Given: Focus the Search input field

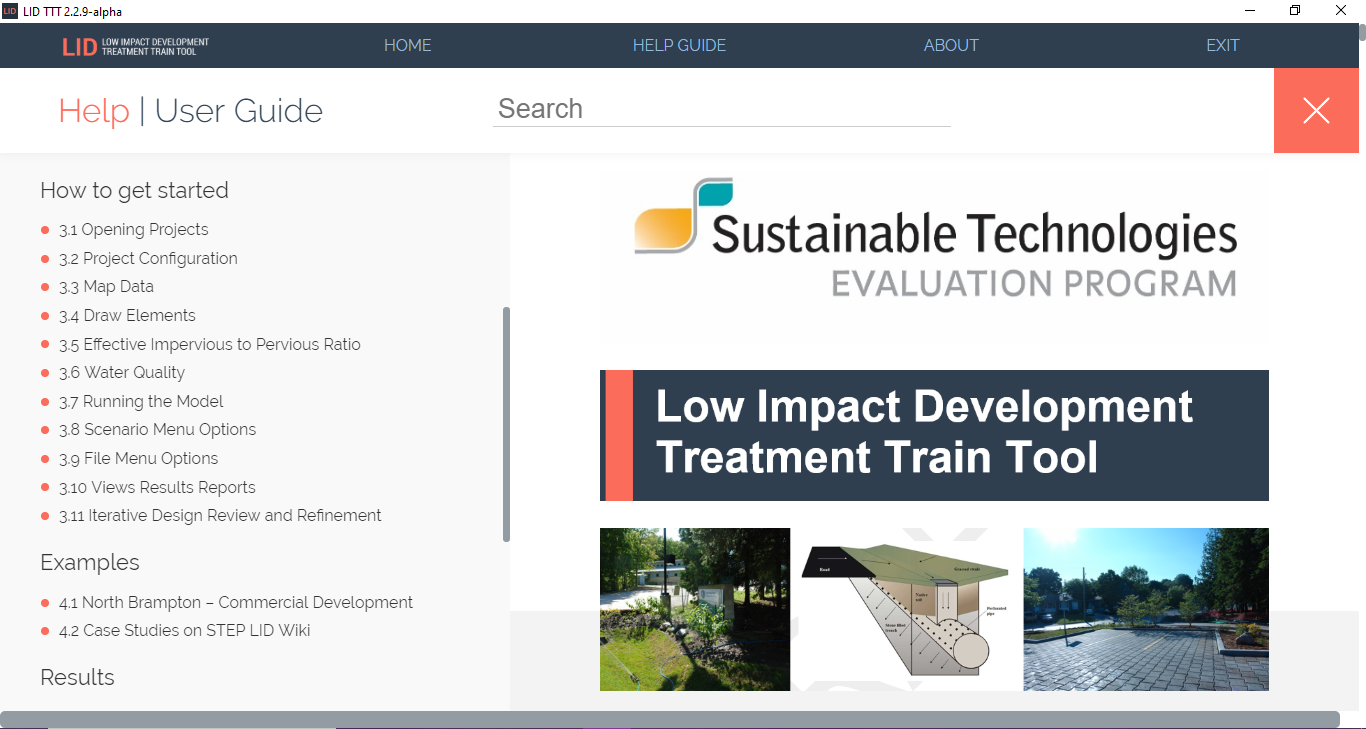Looking at the screenshot, I should (x=721, y=109).
